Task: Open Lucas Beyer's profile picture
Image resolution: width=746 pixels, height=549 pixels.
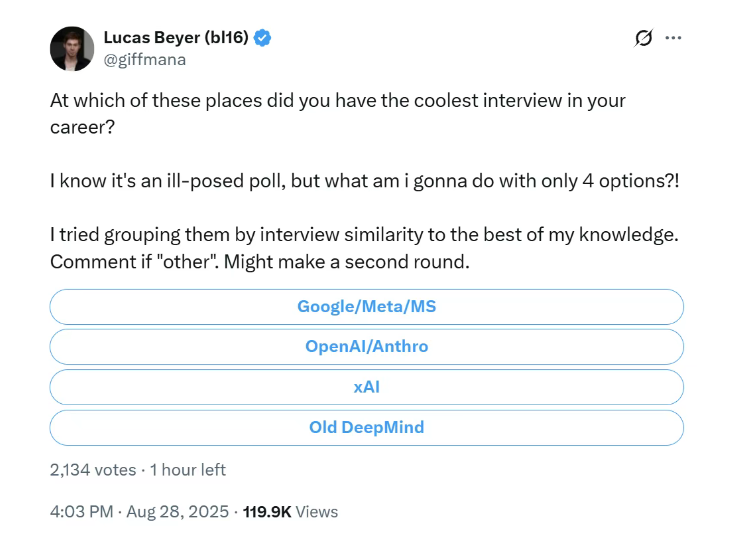Action: click(x=72, y=49)
